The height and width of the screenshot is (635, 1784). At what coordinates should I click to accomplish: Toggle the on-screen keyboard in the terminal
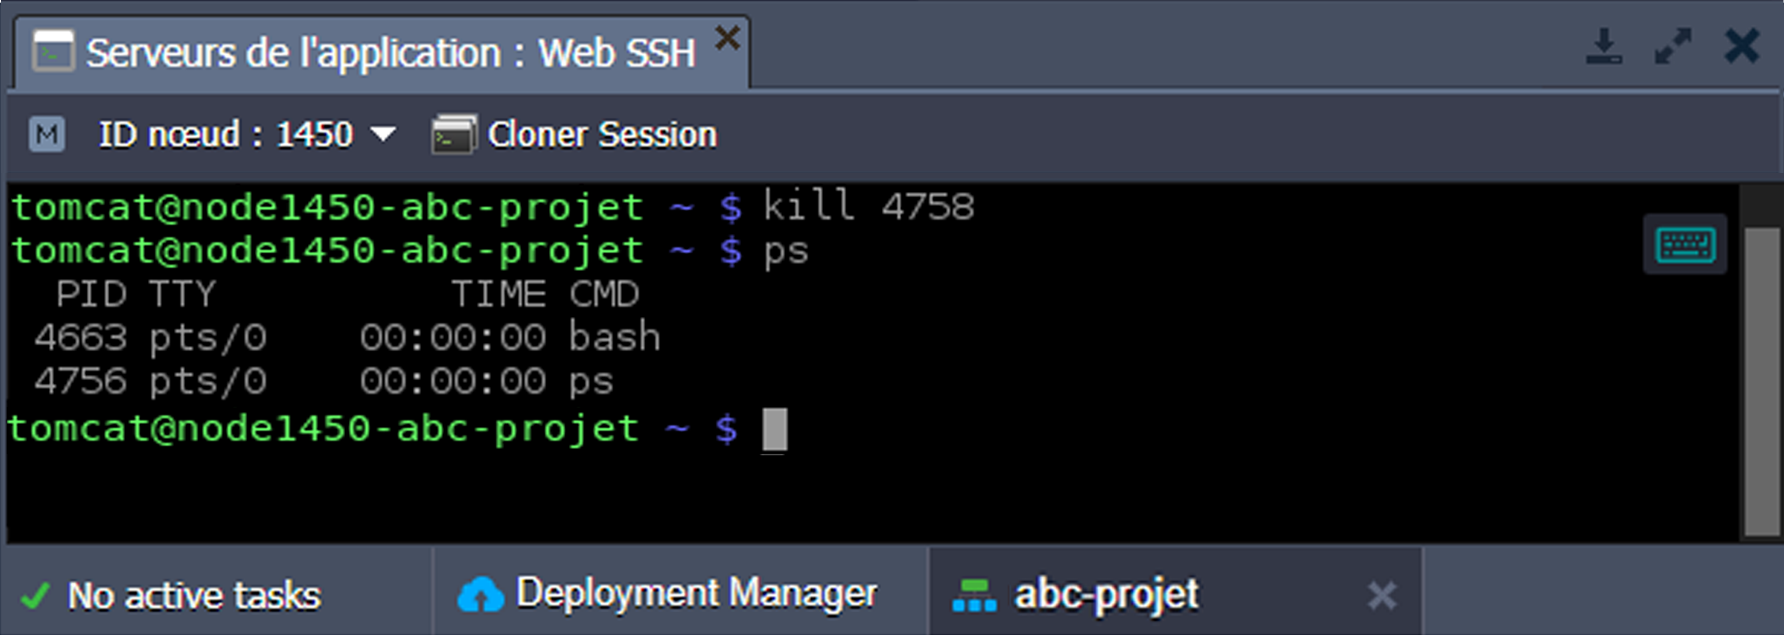[x=1685, y=245]
